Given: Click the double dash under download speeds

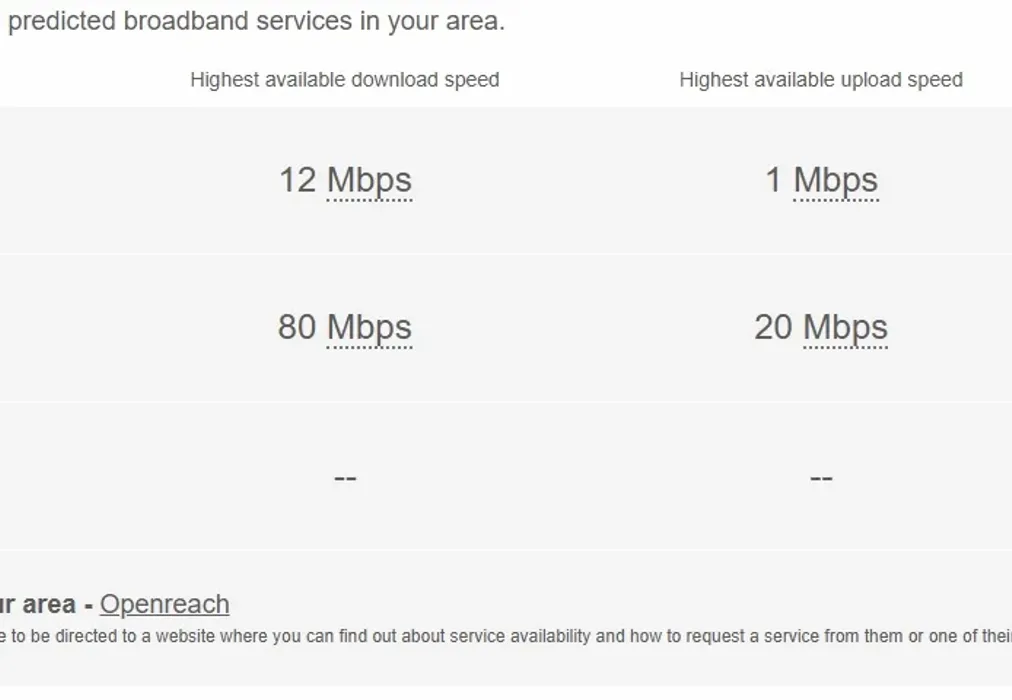Looking at the screenshot, I should 345,478.
